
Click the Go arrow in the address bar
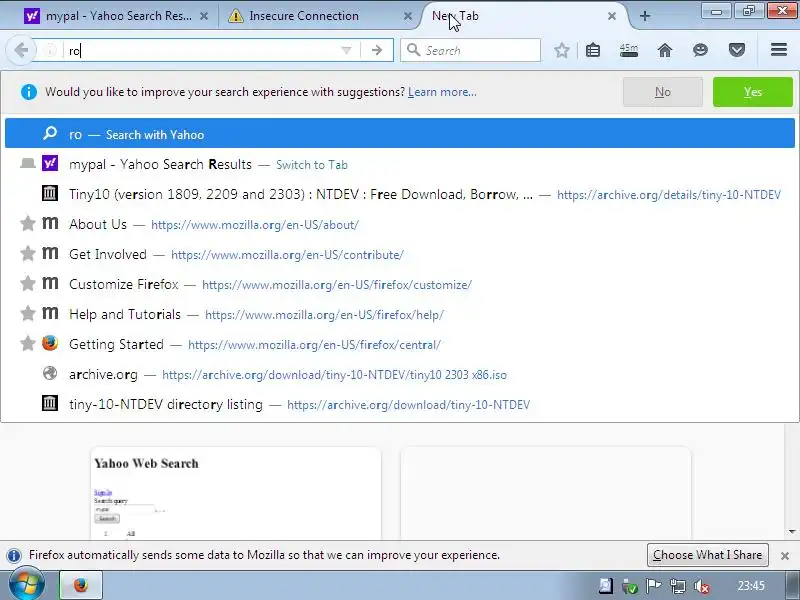(x=377, y=50)
